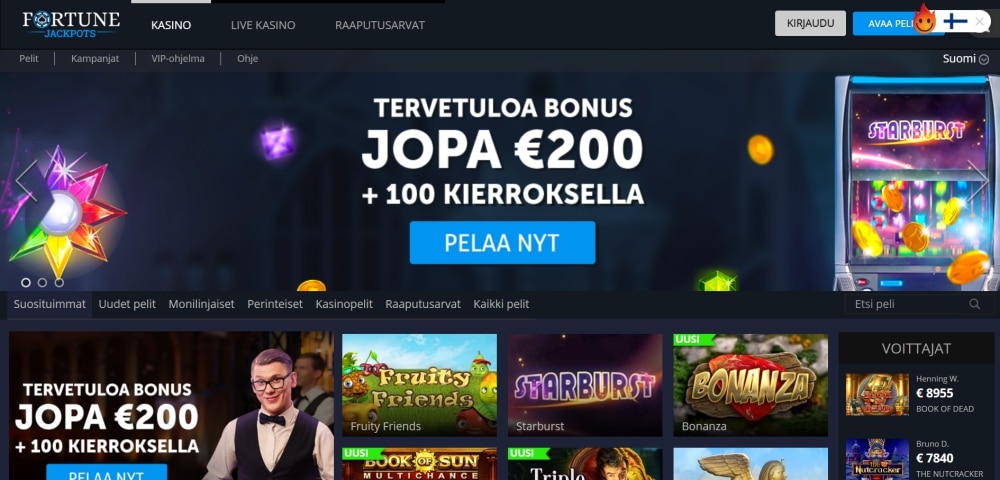Open the Suomi language dropdown
Image resolution: width=1000 pixels, height=480 pixels.
click(966, 59)
